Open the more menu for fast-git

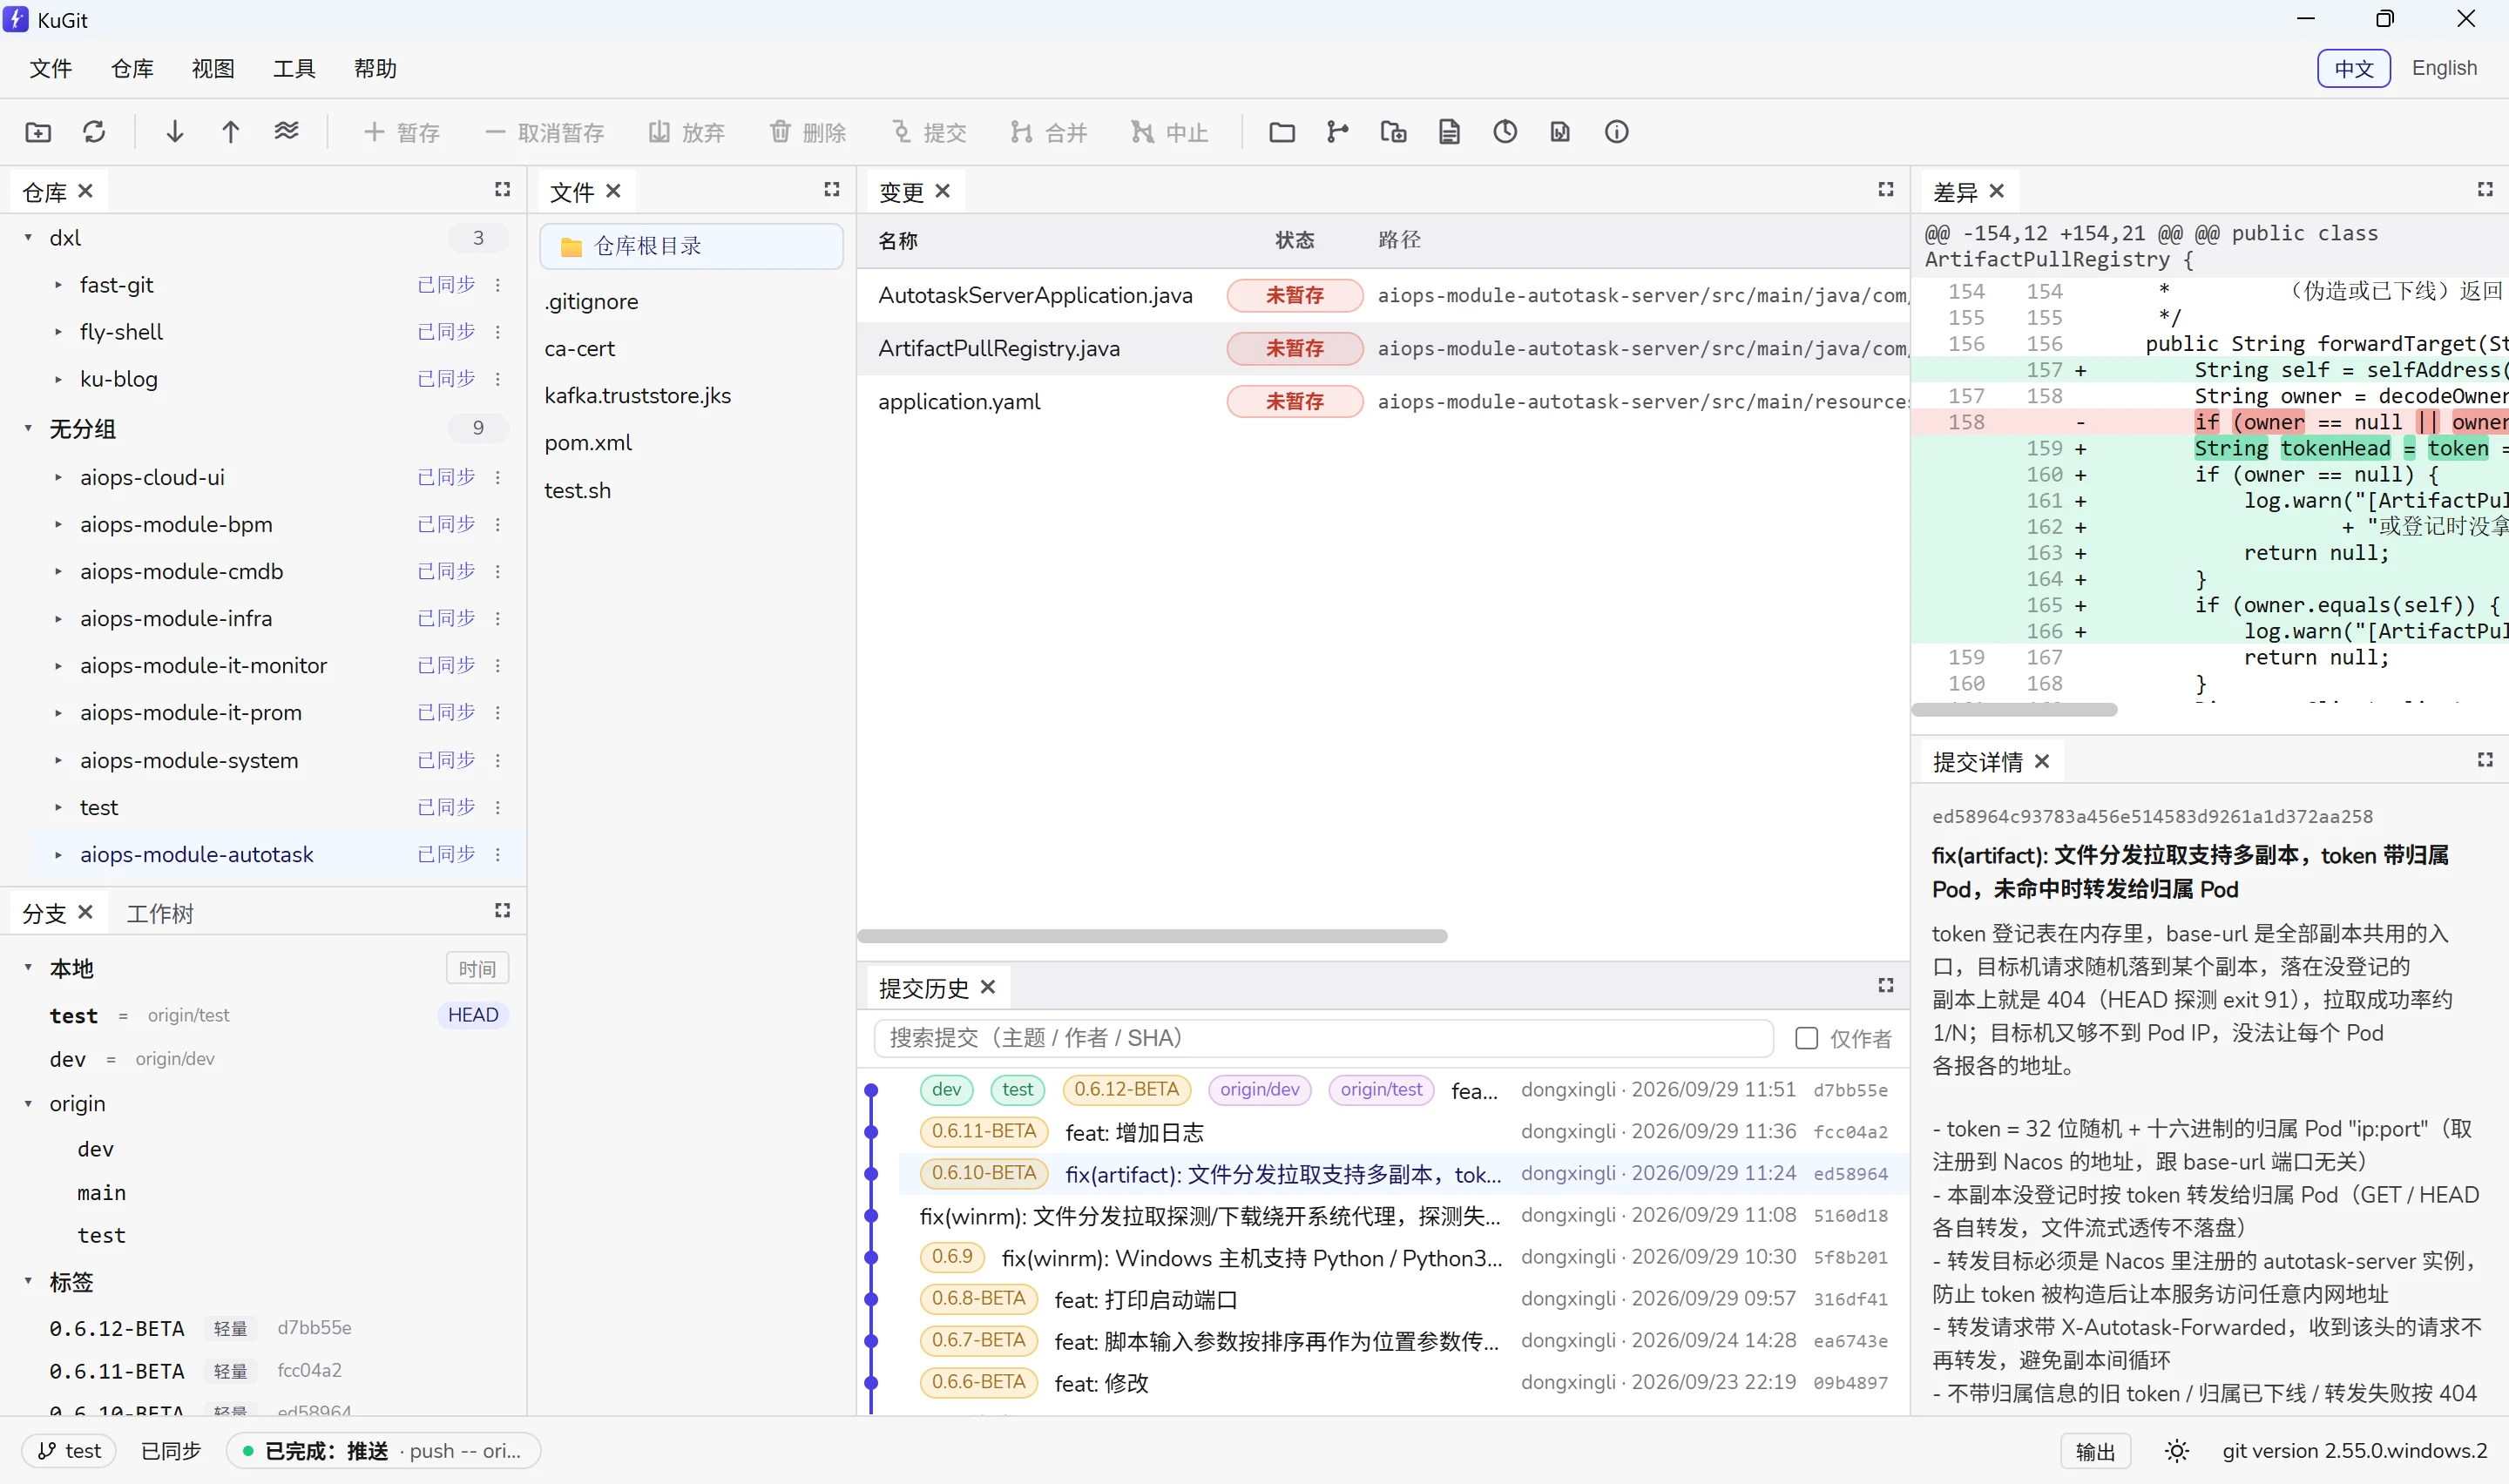tap(498, 285)
